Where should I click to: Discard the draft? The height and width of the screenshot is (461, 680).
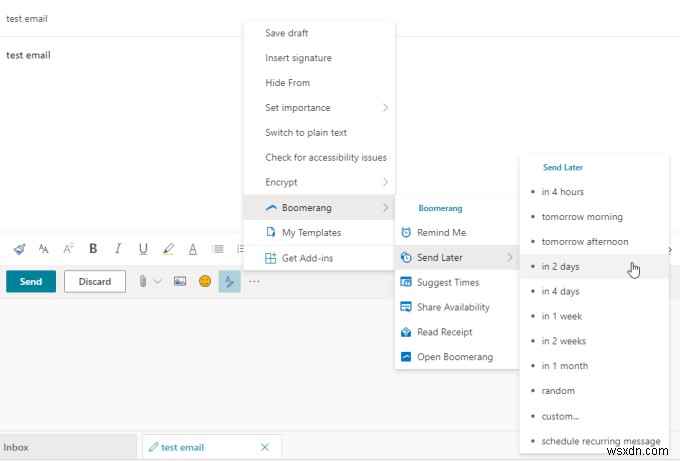pyautogui.click(x=95, y=281)
